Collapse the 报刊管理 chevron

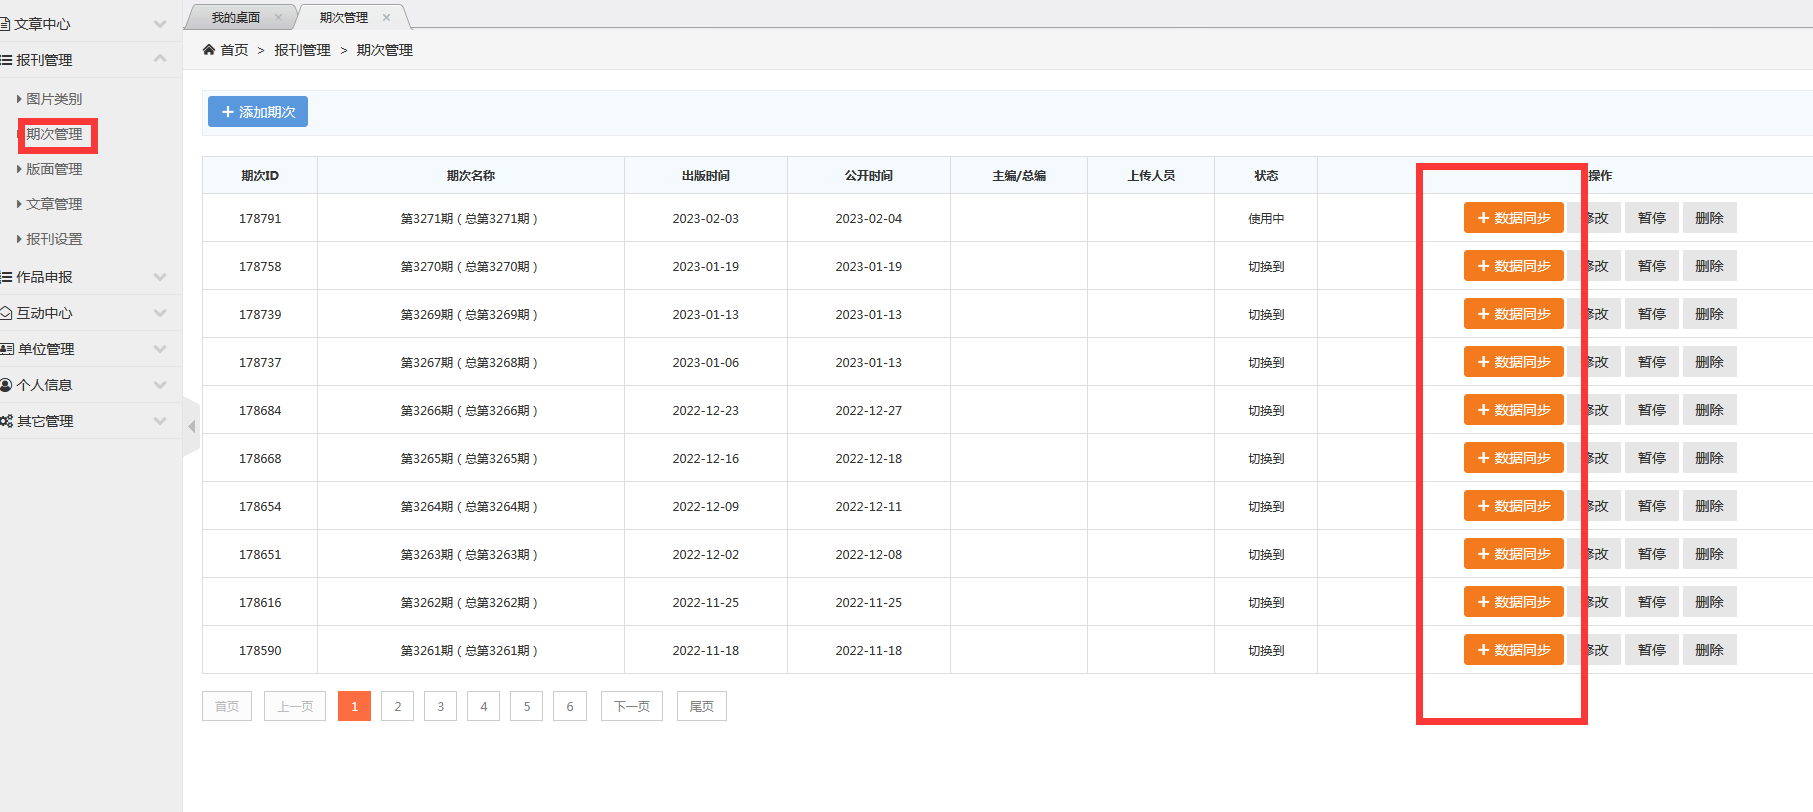coord(160,60)
